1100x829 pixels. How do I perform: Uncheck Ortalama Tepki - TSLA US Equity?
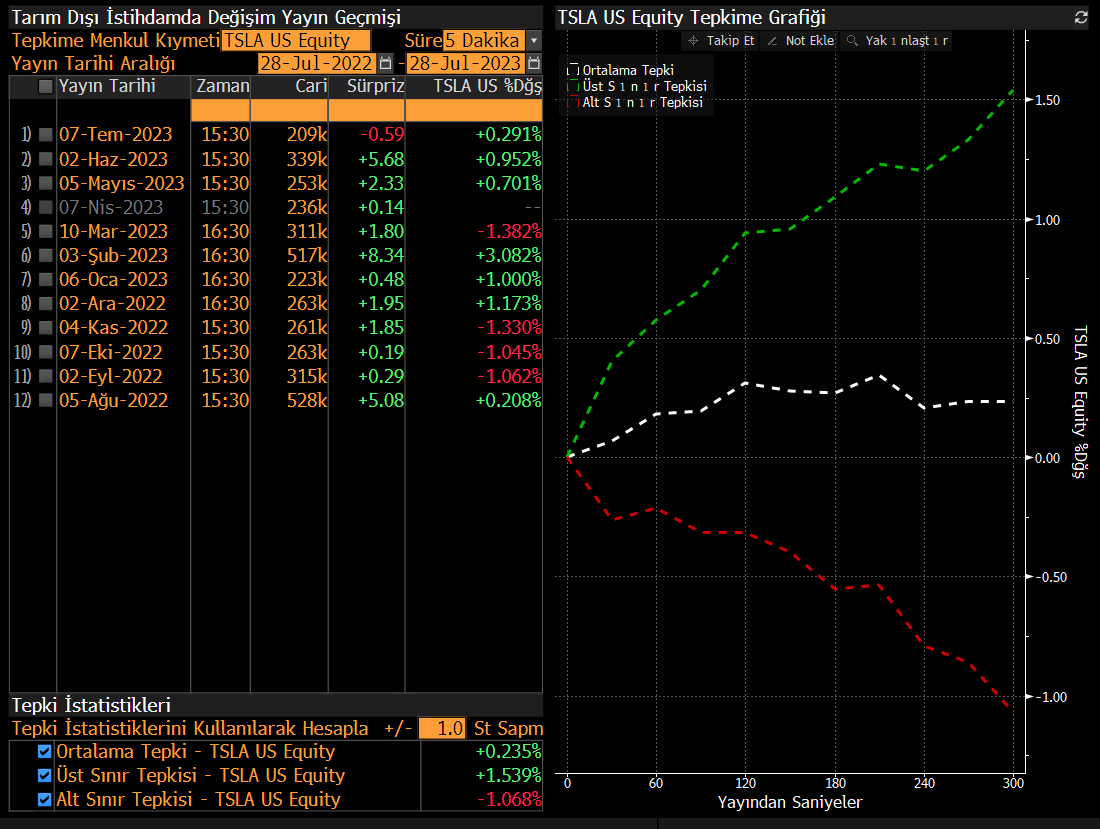coord(44,751)
